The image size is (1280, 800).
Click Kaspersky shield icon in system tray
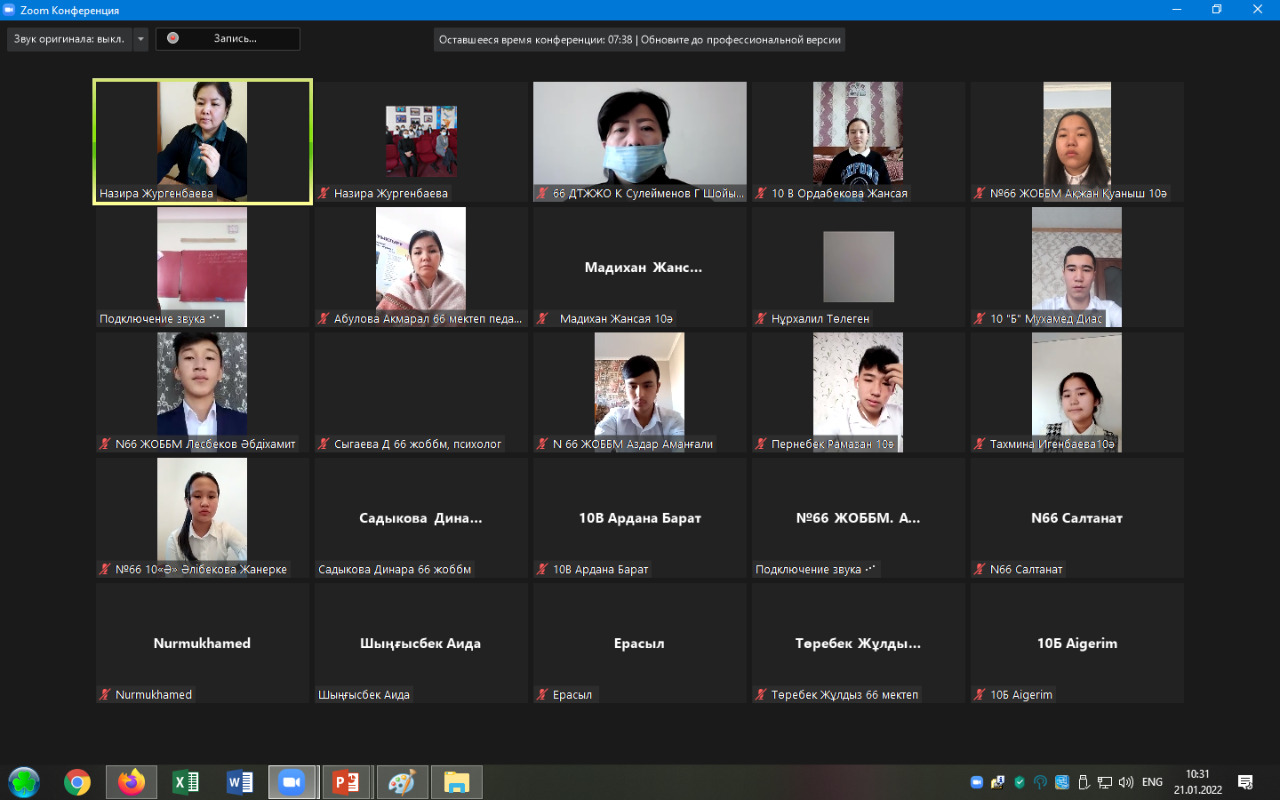[x=1019, y=782]
